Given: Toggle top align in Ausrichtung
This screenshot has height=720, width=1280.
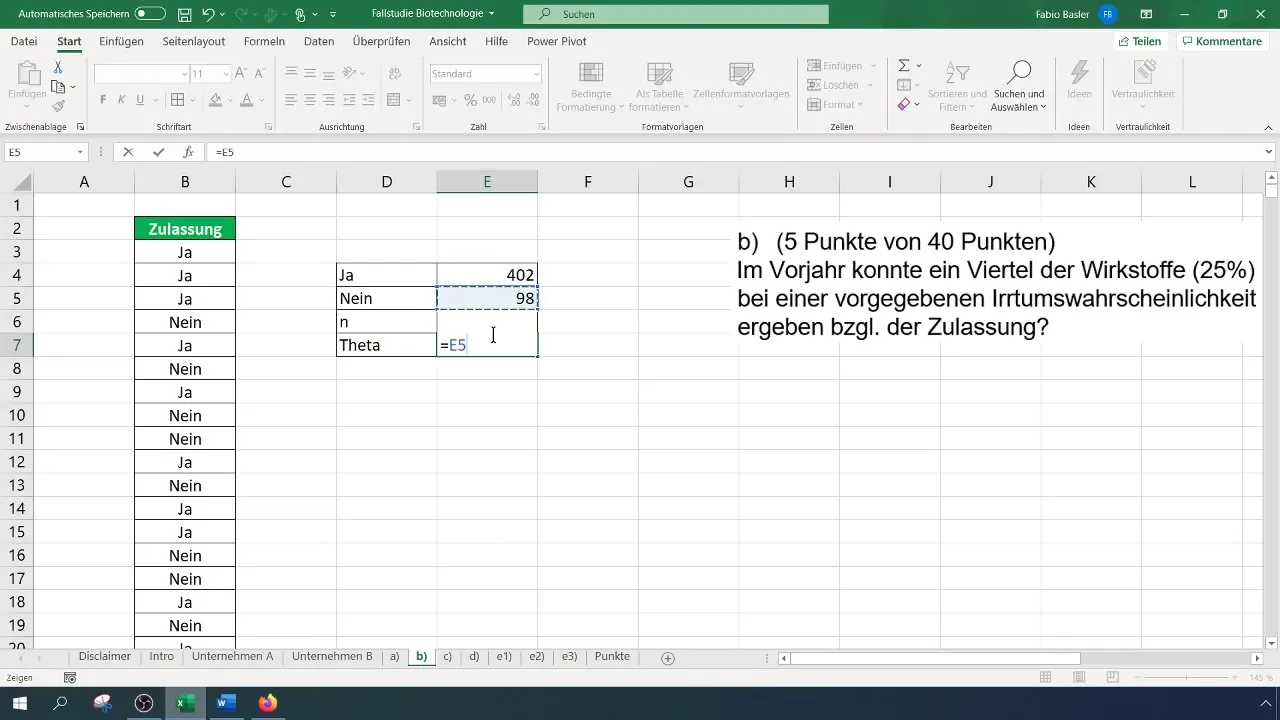Looking at the screenshot, I should [291, 73].
